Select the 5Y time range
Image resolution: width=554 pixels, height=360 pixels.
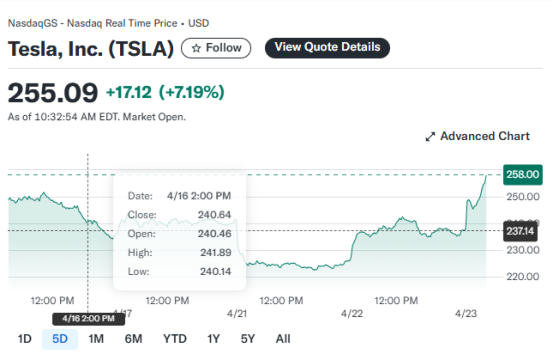coord(248,339)
